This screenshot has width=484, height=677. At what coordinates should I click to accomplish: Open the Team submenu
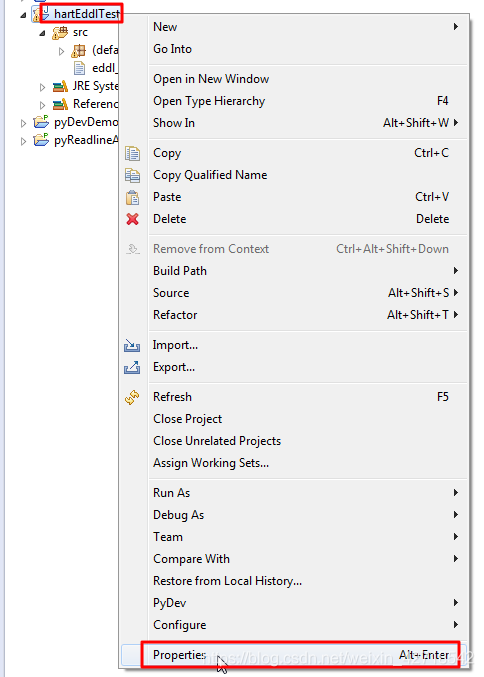tap(307, 537)
